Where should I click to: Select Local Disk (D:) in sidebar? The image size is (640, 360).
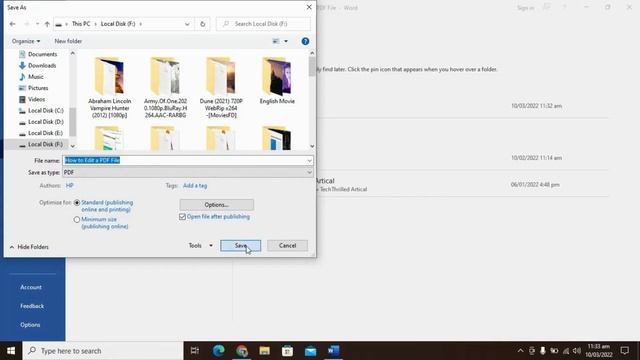[45, 122]
